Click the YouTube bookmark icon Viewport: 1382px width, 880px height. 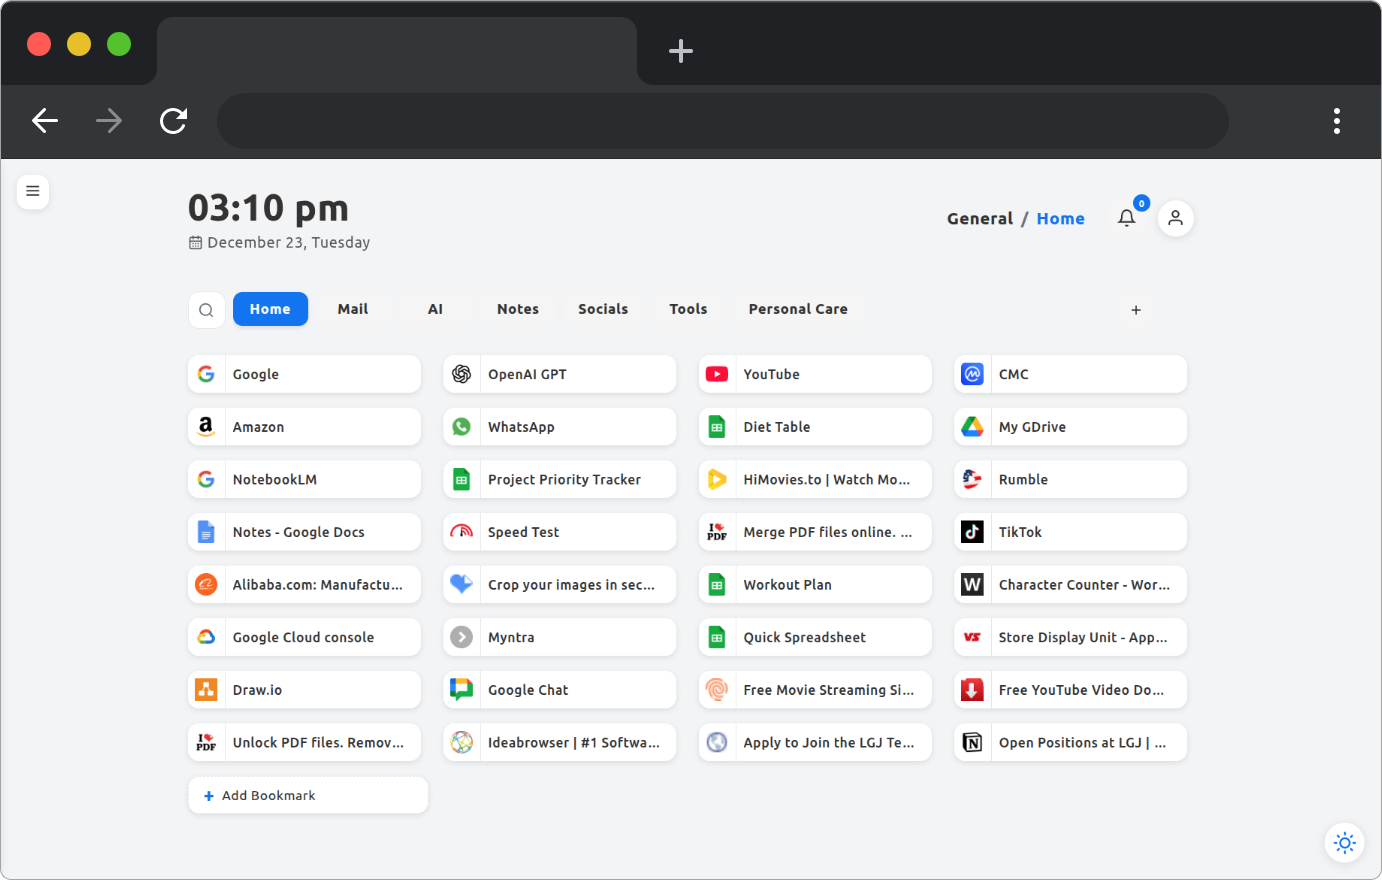click(x=717, y=374)
